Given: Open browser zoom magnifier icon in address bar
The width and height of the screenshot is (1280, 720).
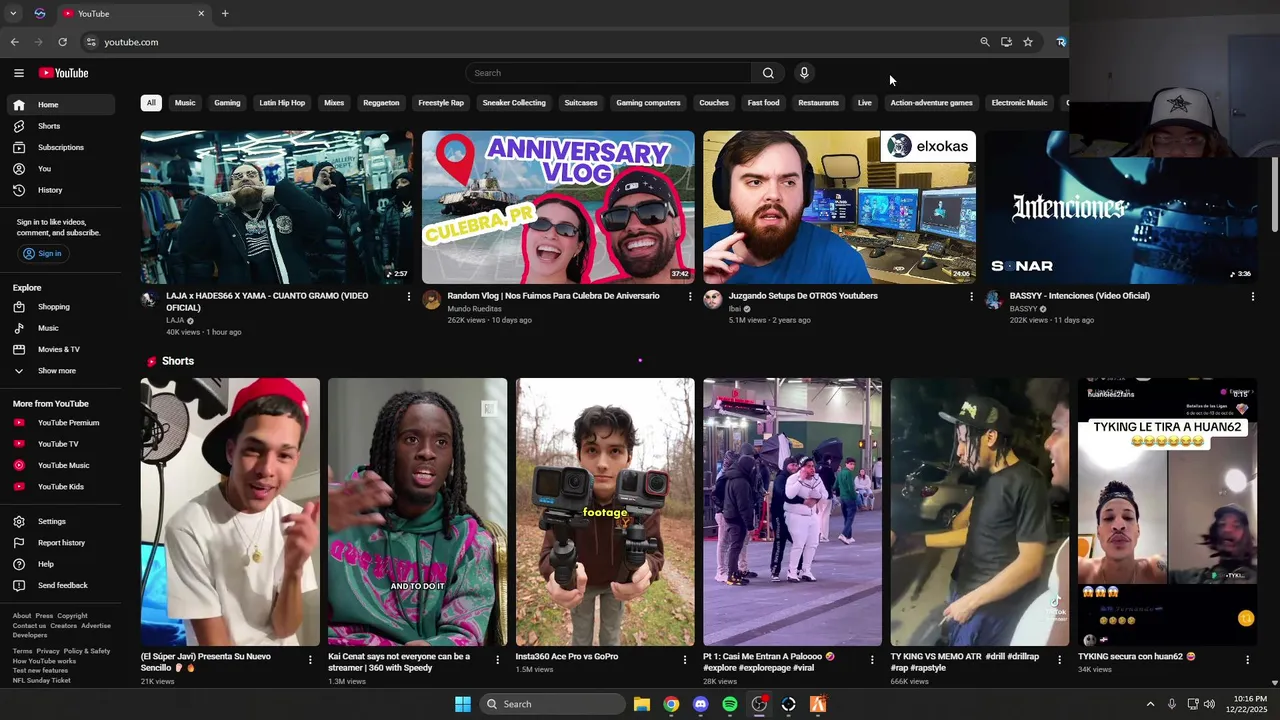Looking at the screenshot, I should [985, 42].
